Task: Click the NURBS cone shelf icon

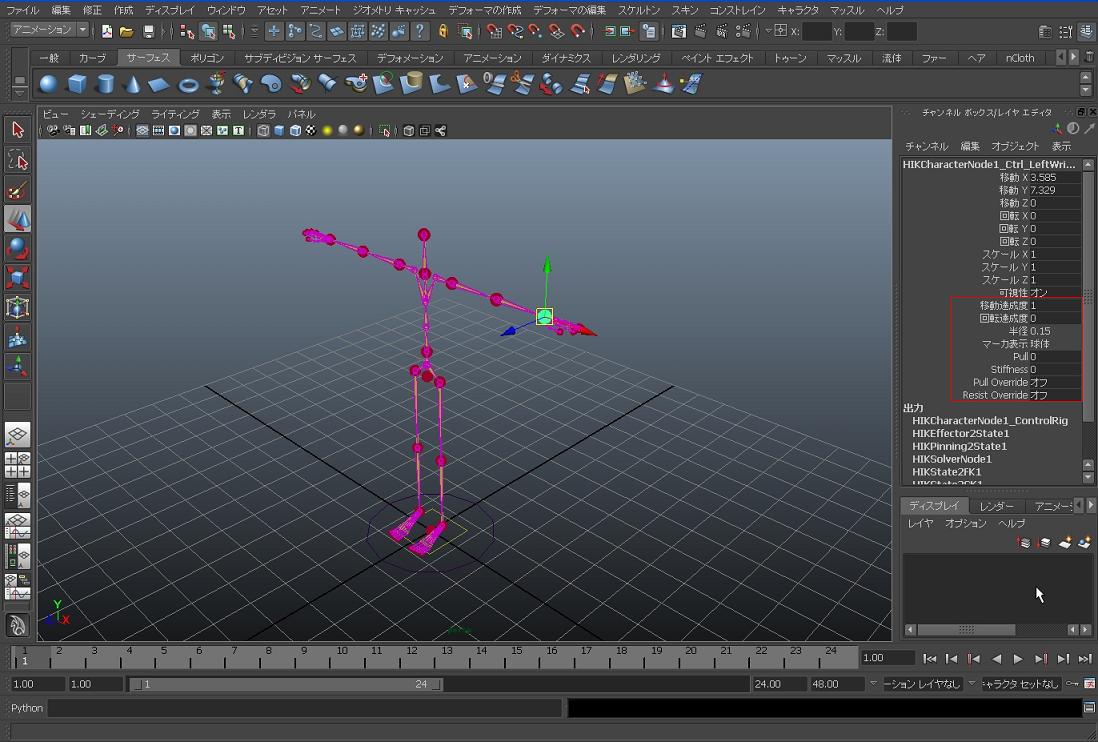Action: (132, 84)
